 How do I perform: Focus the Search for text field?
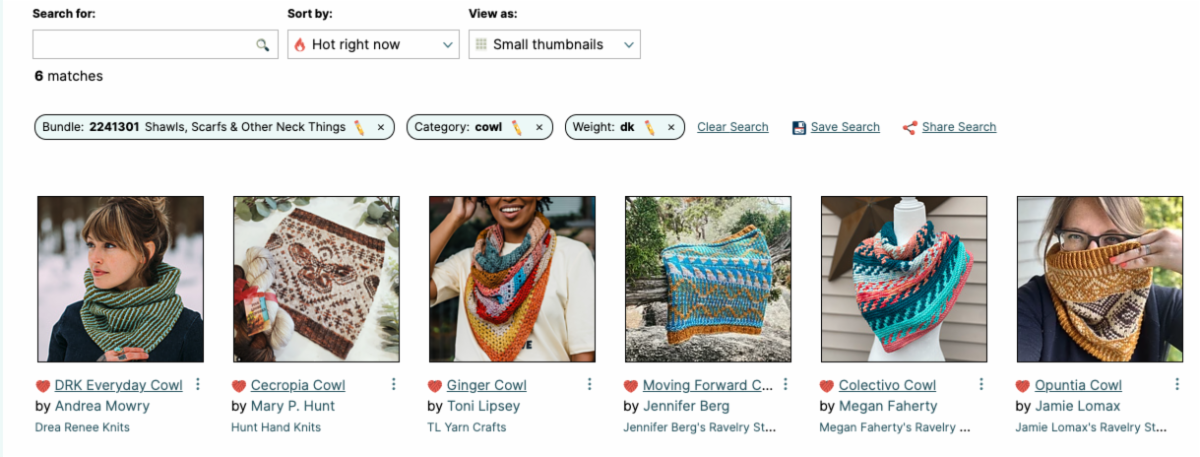(x=143, y=45)
